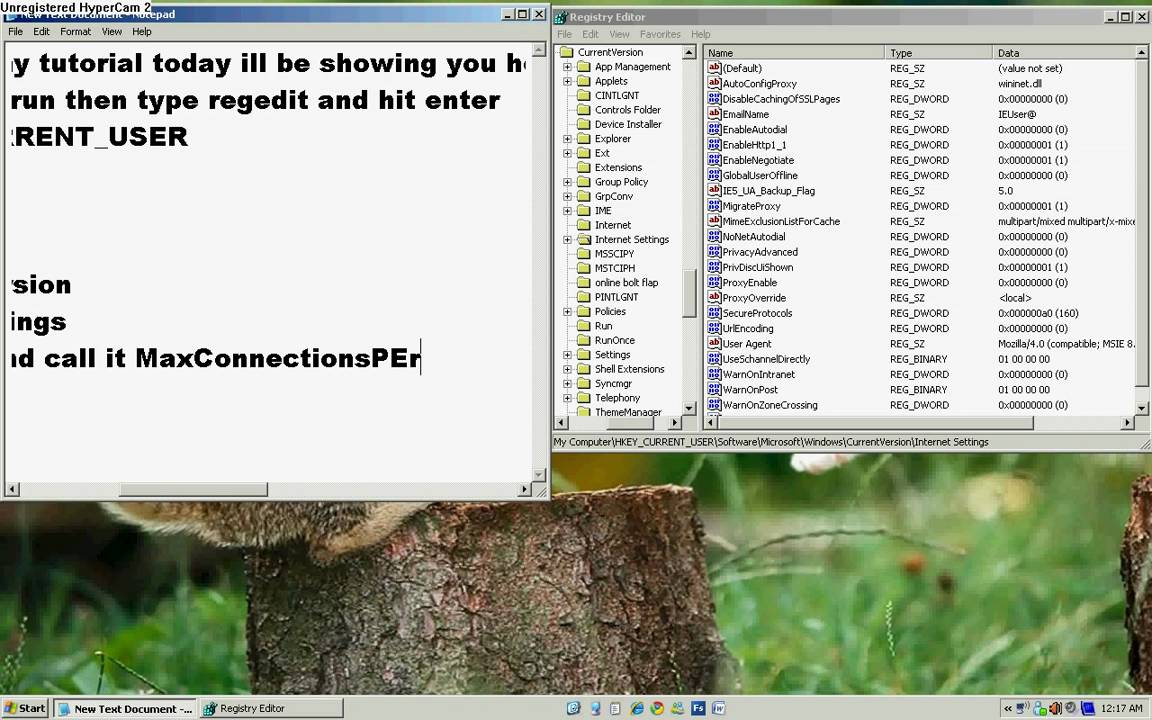Open Registry Editor View menu

pos(619,34)
